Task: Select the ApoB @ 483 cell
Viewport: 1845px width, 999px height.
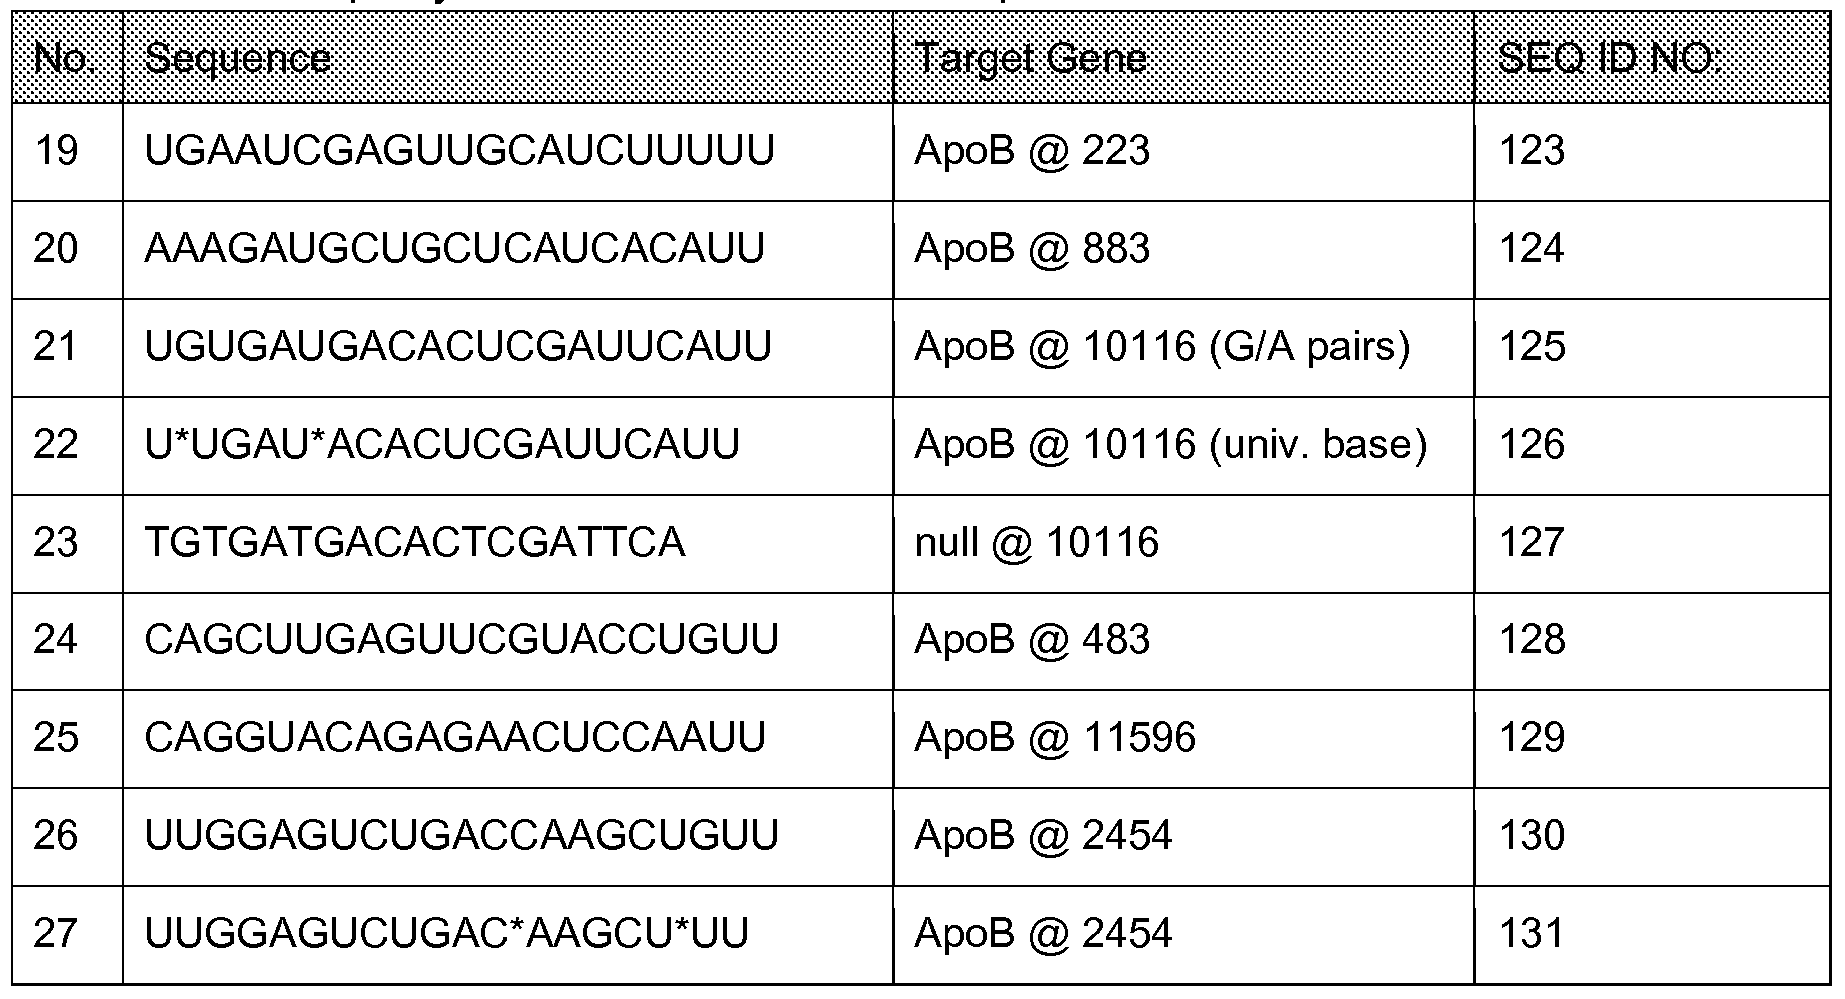Action: (1032, 639)
